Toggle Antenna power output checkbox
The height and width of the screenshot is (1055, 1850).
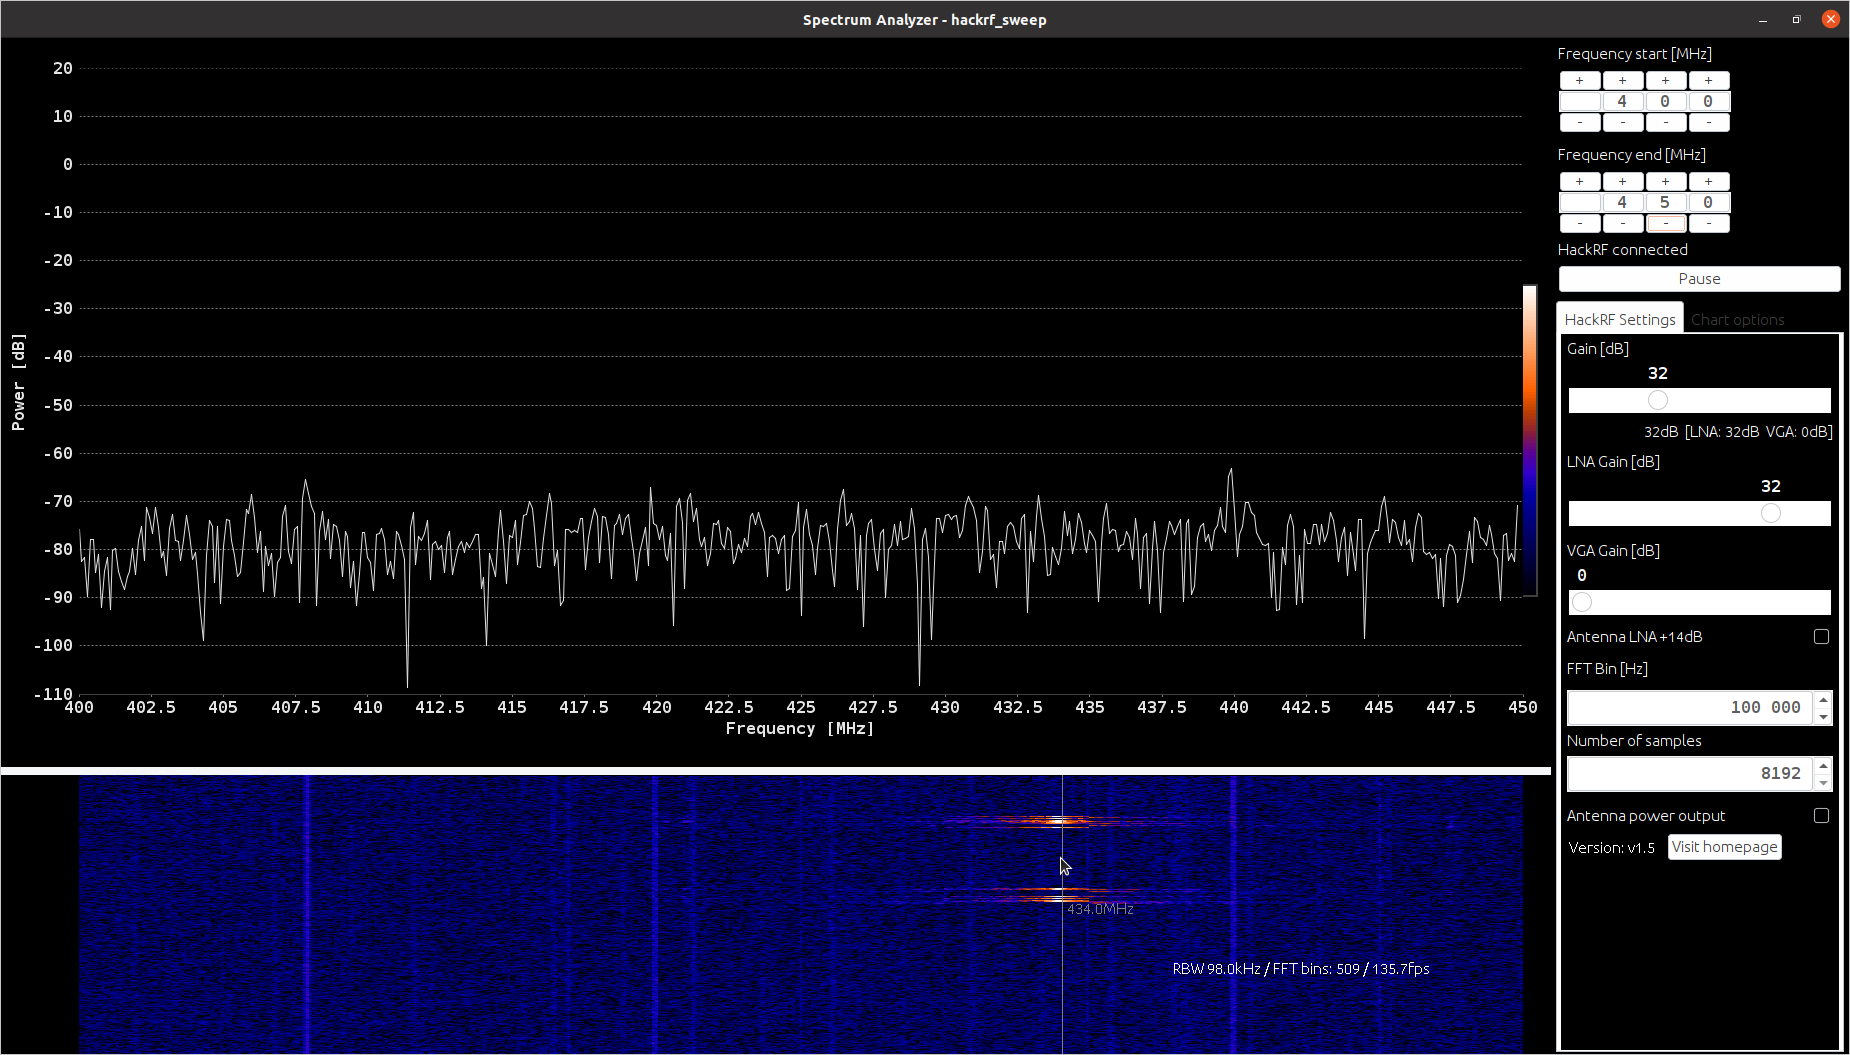click(x=1821, y=816)
